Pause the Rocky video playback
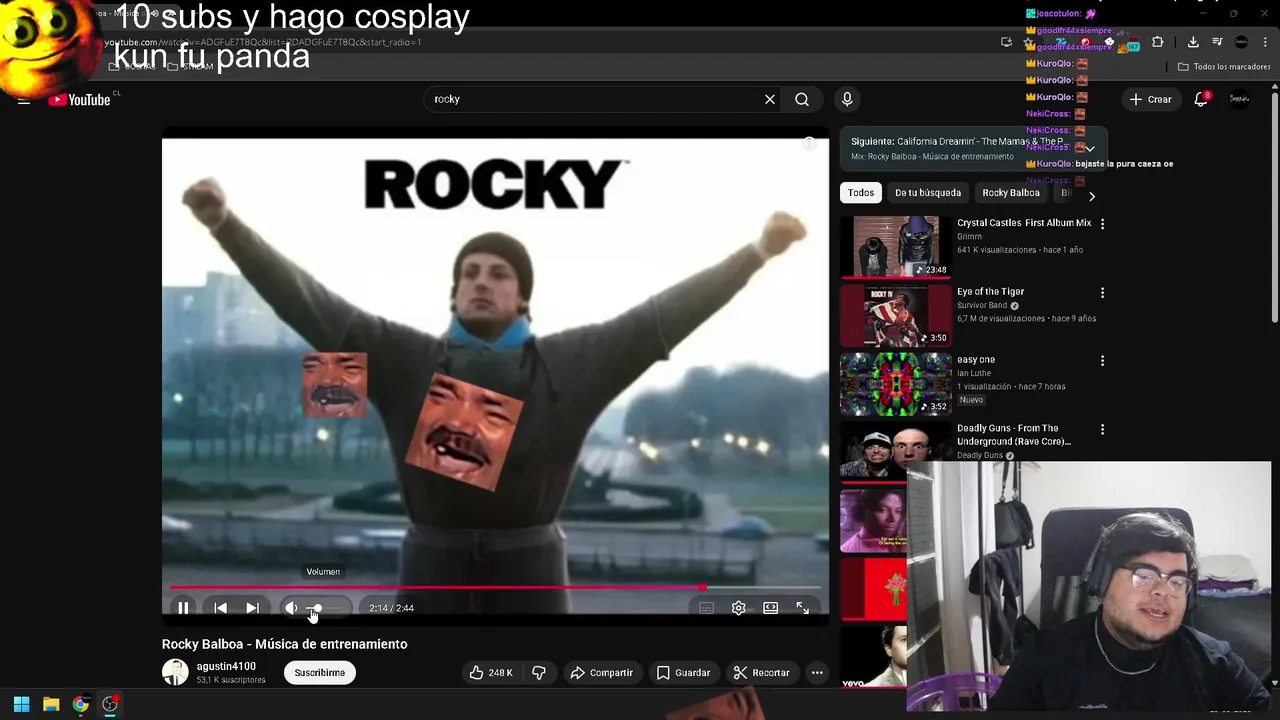Viewport: 1280px width, 720px height. [183, 608]
